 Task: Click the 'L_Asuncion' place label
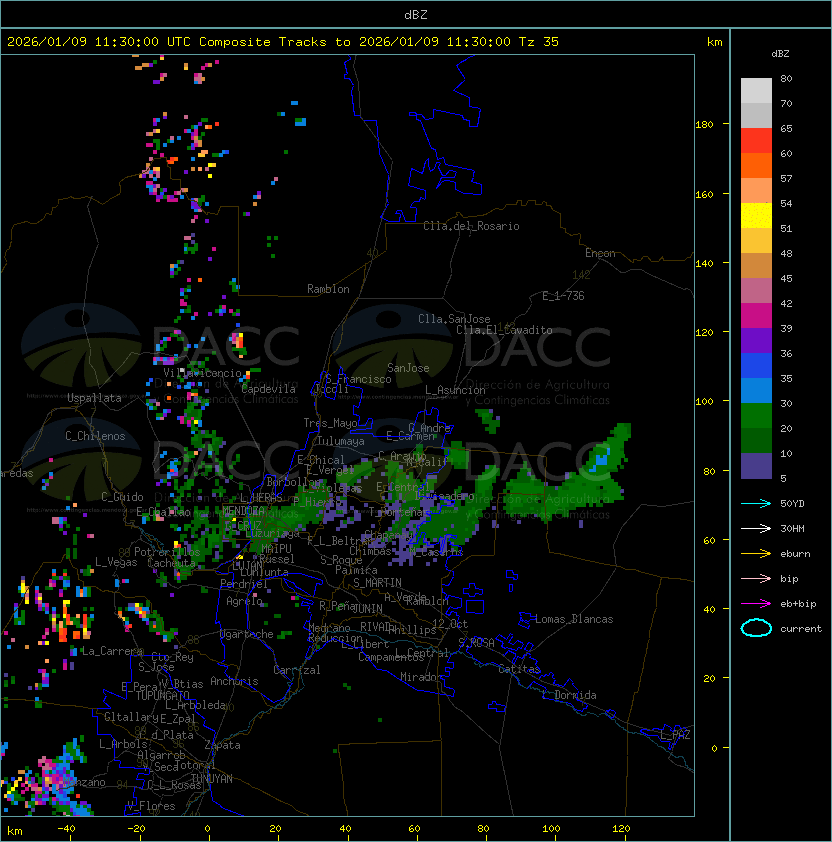pos(455,390)
